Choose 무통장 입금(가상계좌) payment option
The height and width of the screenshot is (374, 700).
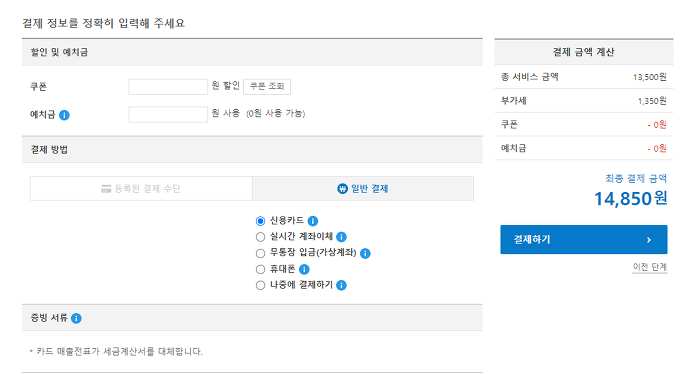tap(260, 253)
